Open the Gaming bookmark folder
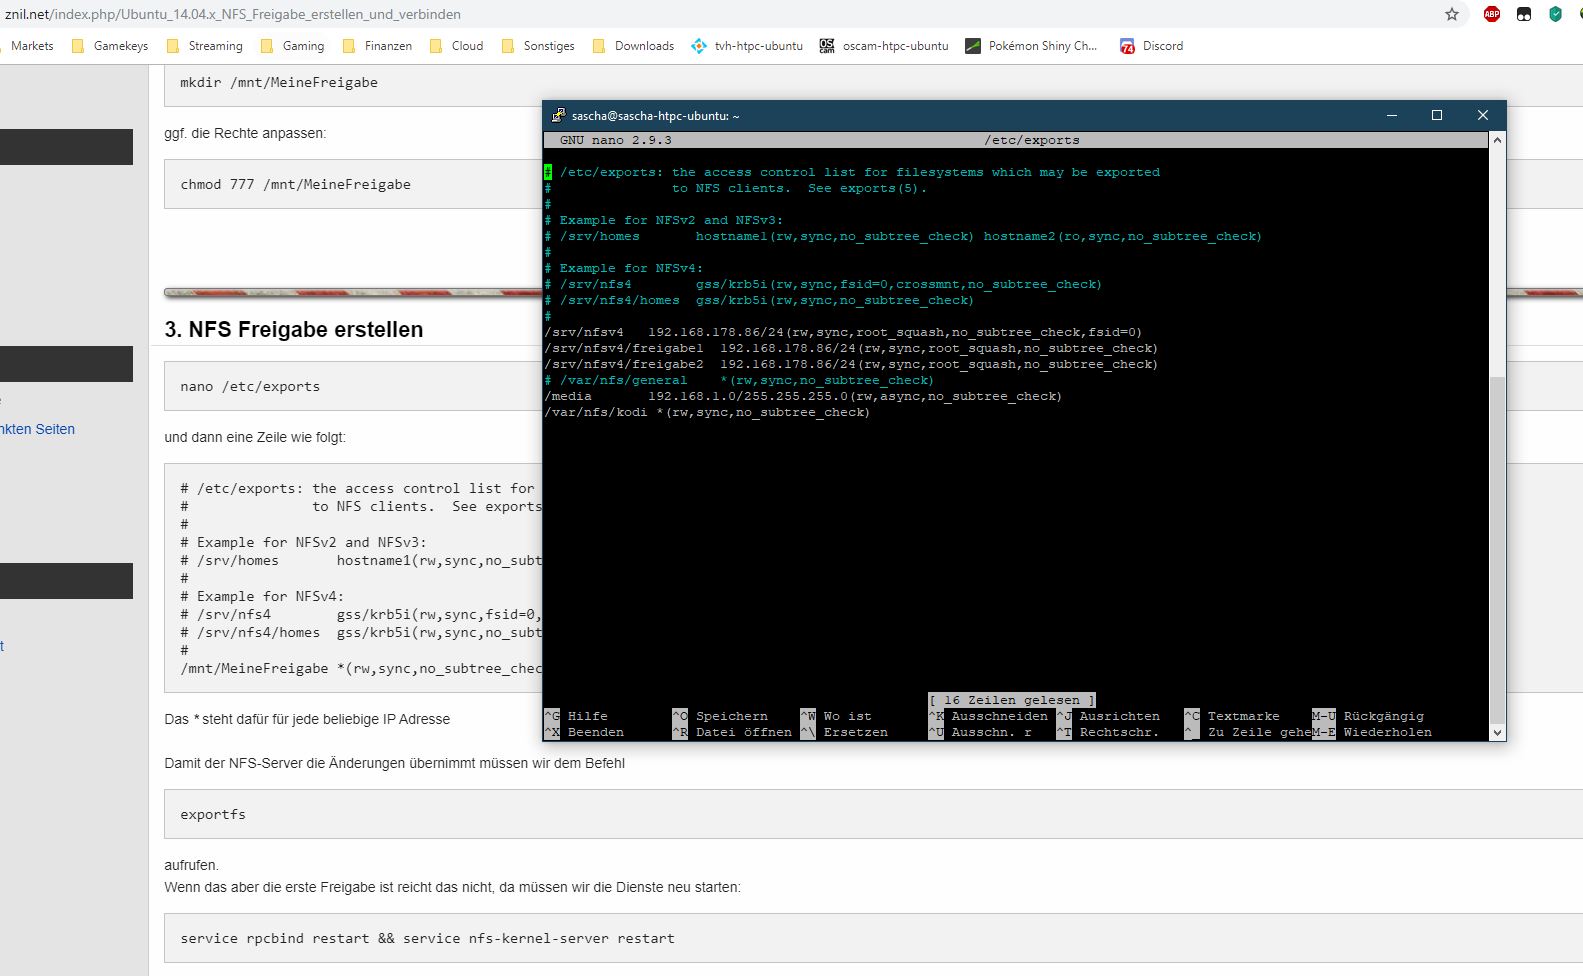Viewport: 1583px width, 976px height. coord(292,46)
